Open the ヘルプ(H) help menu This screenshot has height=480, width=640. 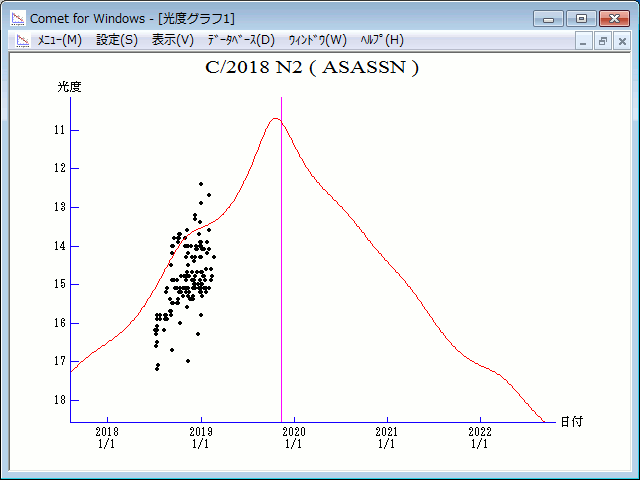pos(380,40)
